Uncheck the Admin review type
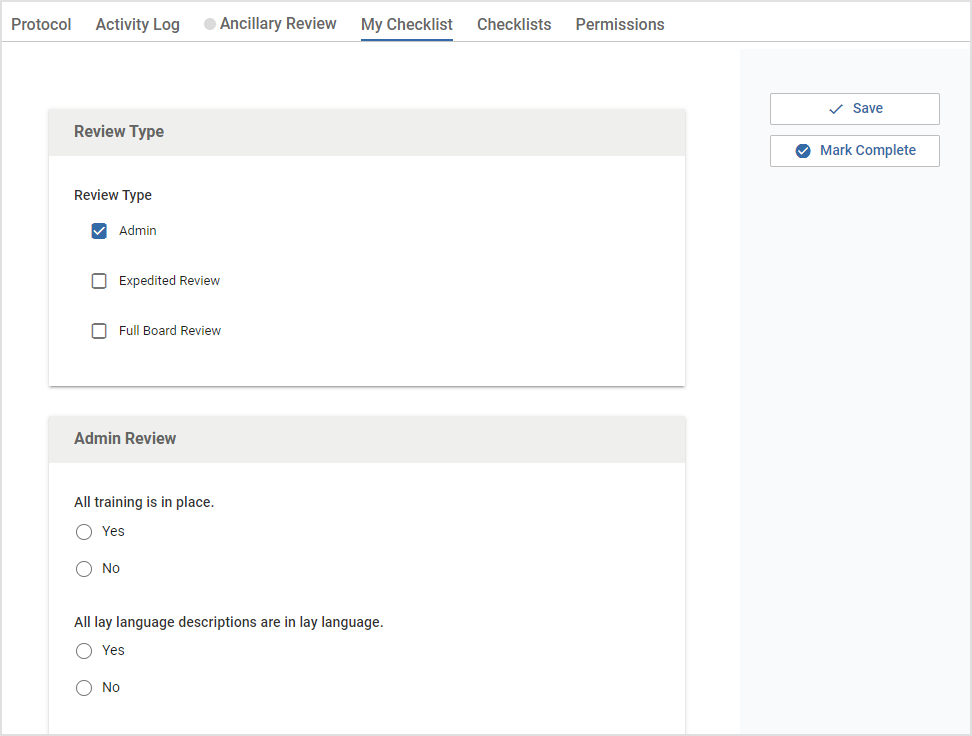The width and height of the screenshot is (972, 736). (99, 230)
